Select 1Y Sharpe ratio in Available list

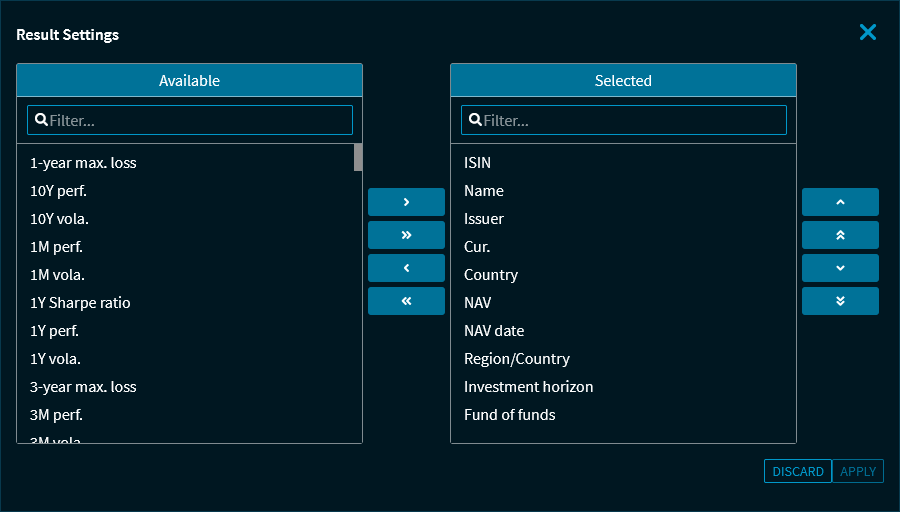[80, 303]
